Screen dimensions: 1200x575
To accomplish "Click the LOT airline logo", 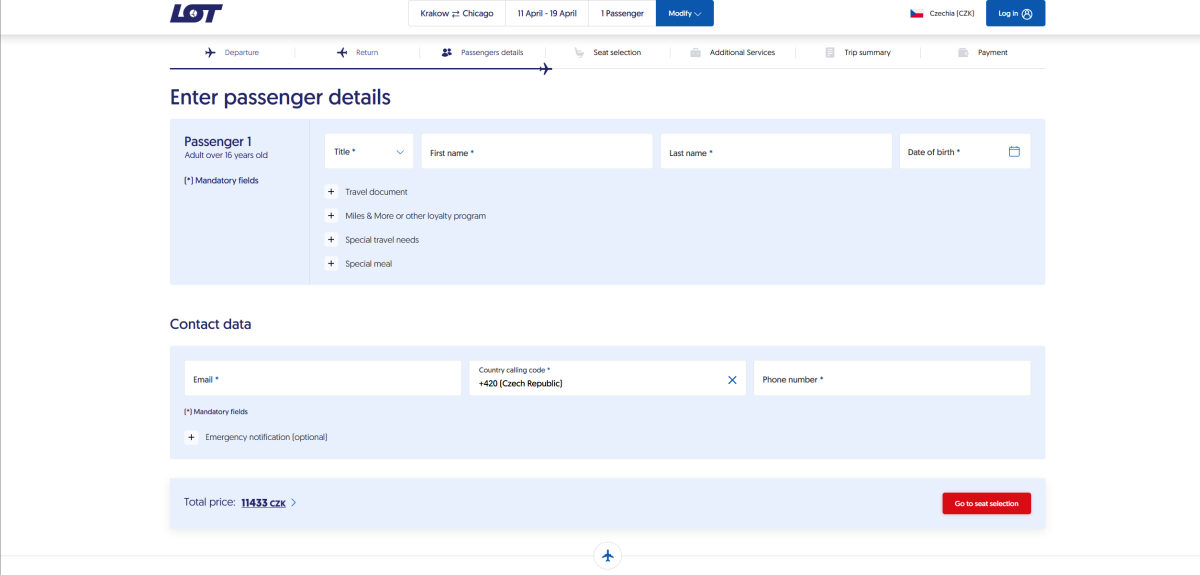I will (x=196, y=13).
